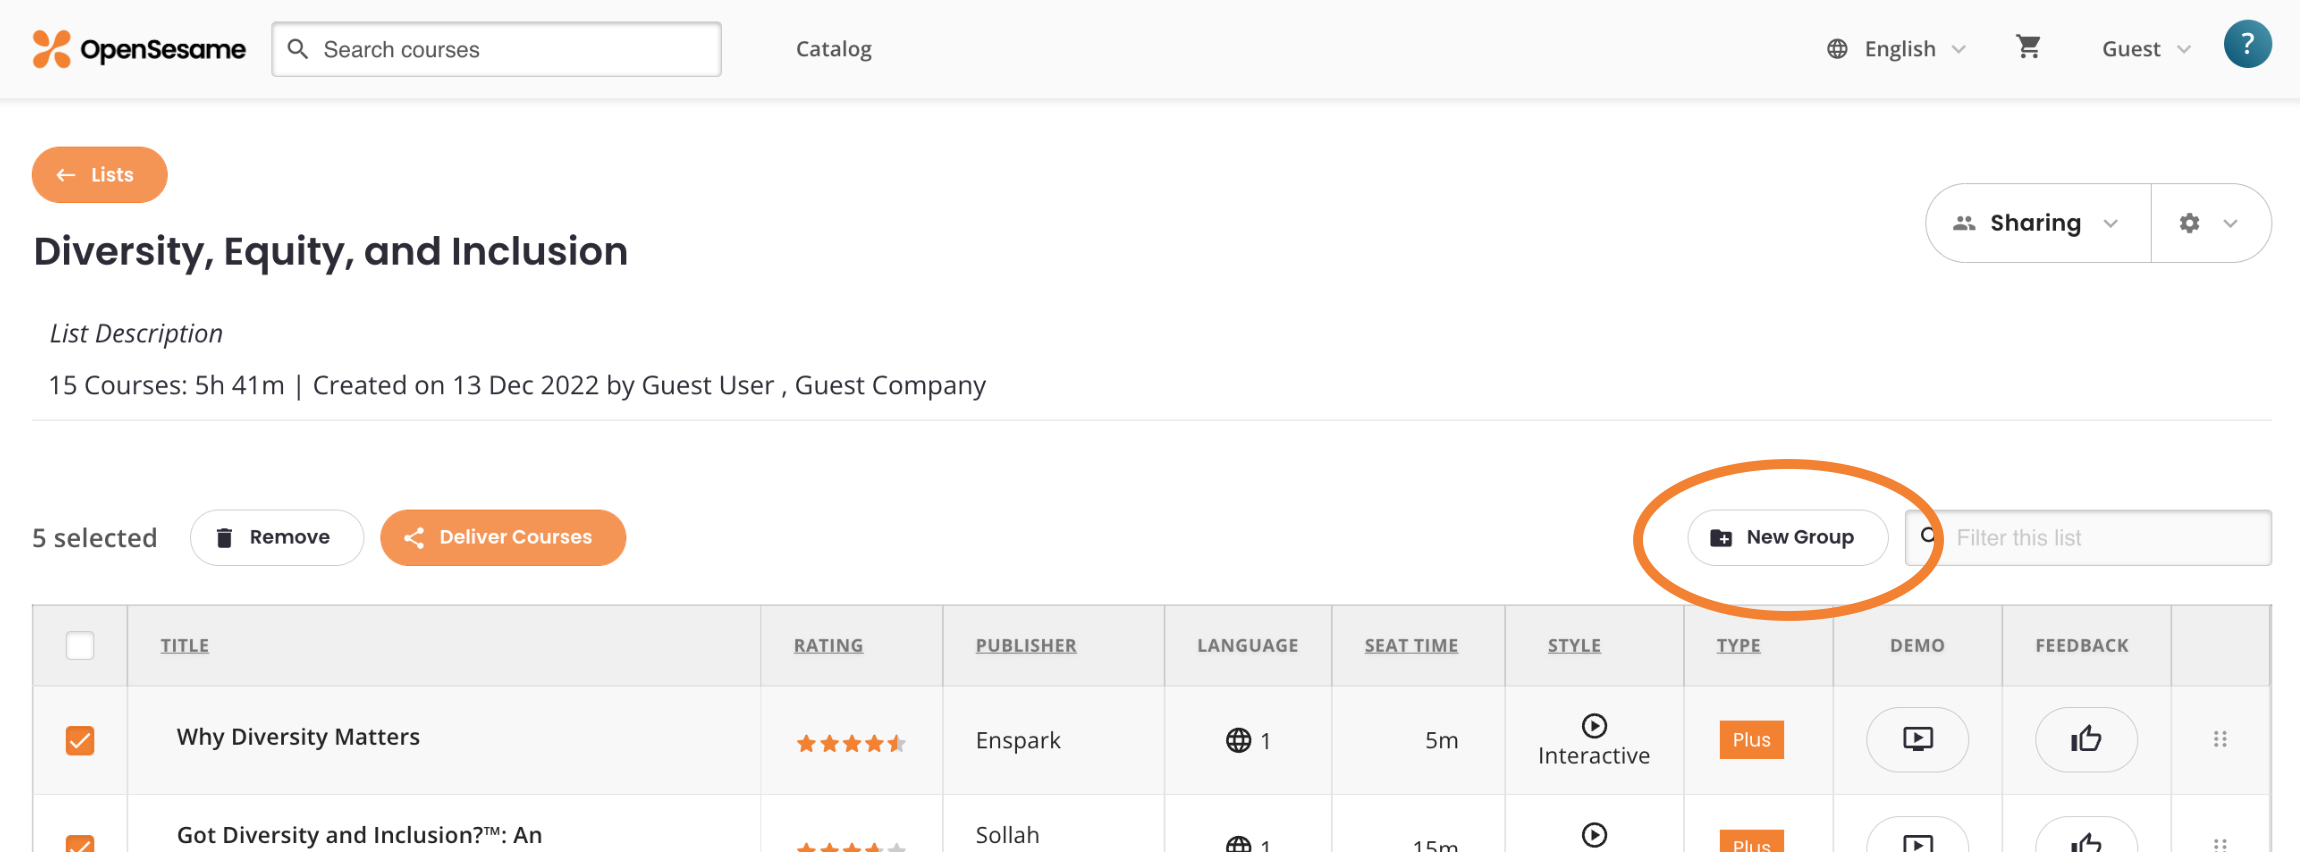Click the settings gear icon
This screenshot has width=2300, height=852.
click(2190, 223)
